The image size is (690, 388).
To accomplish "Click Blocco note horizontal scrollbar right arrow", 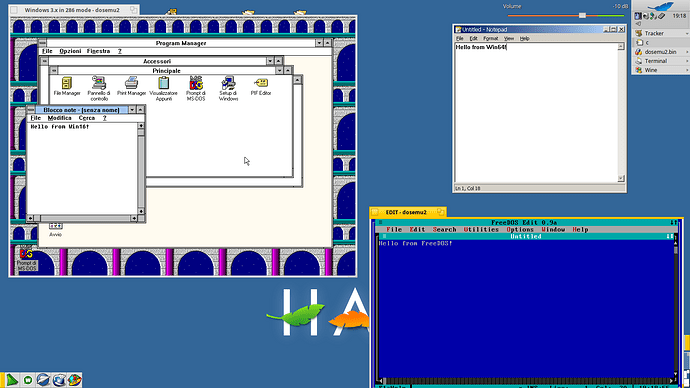I will pos(134,218).
